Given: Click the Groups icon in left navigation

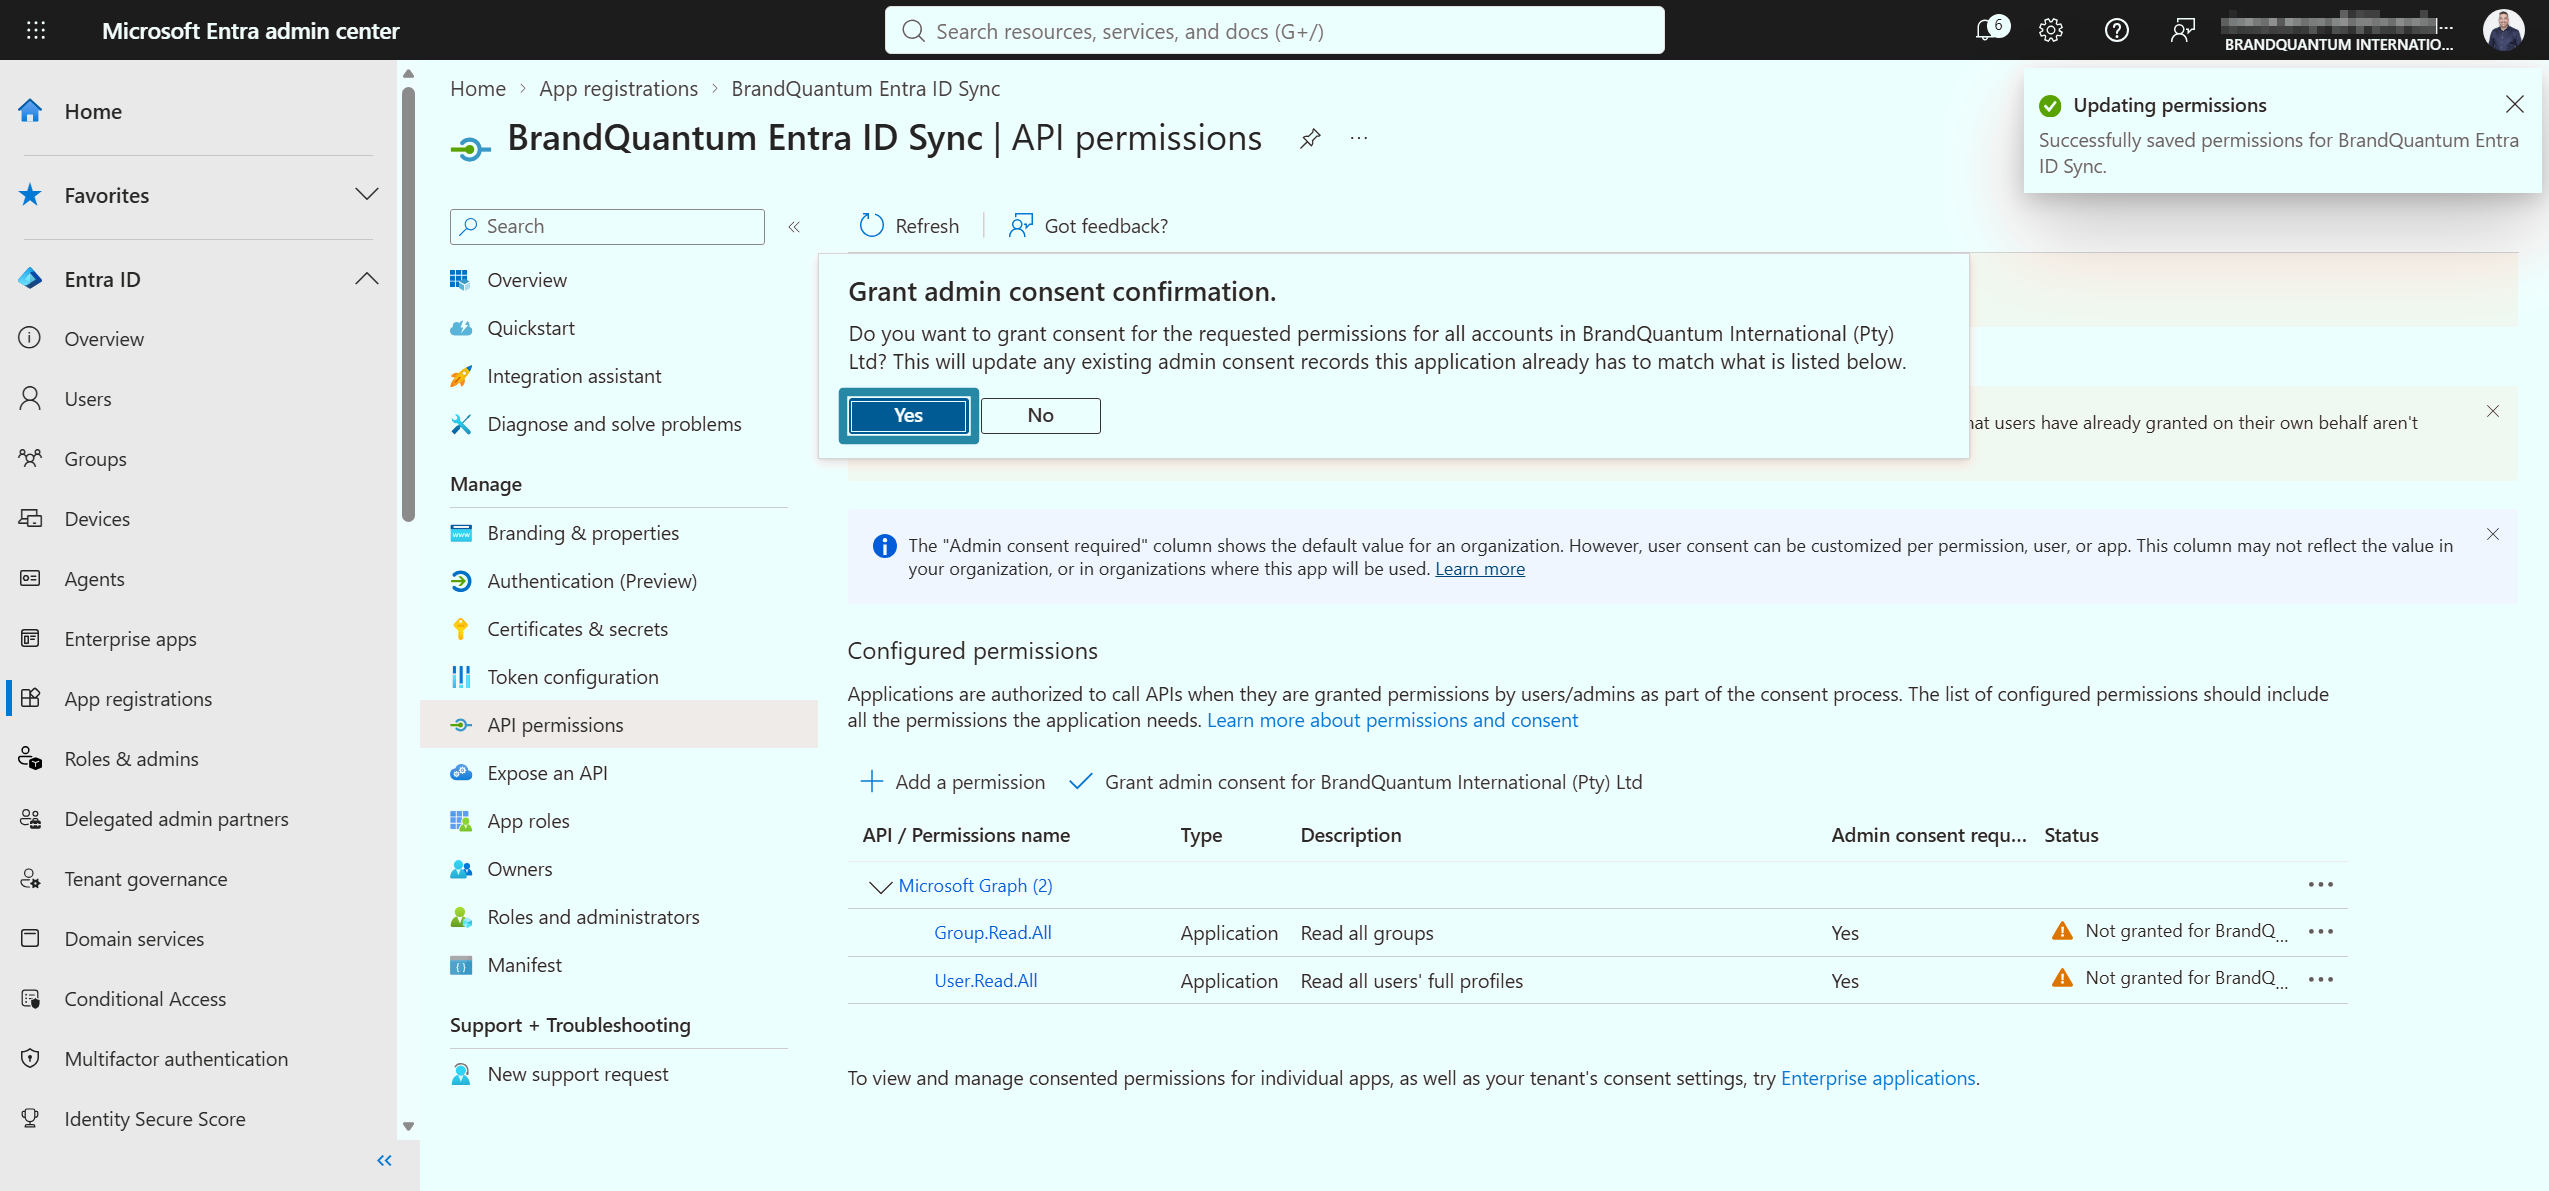Looking at the screenshot, I should (30, 458).
